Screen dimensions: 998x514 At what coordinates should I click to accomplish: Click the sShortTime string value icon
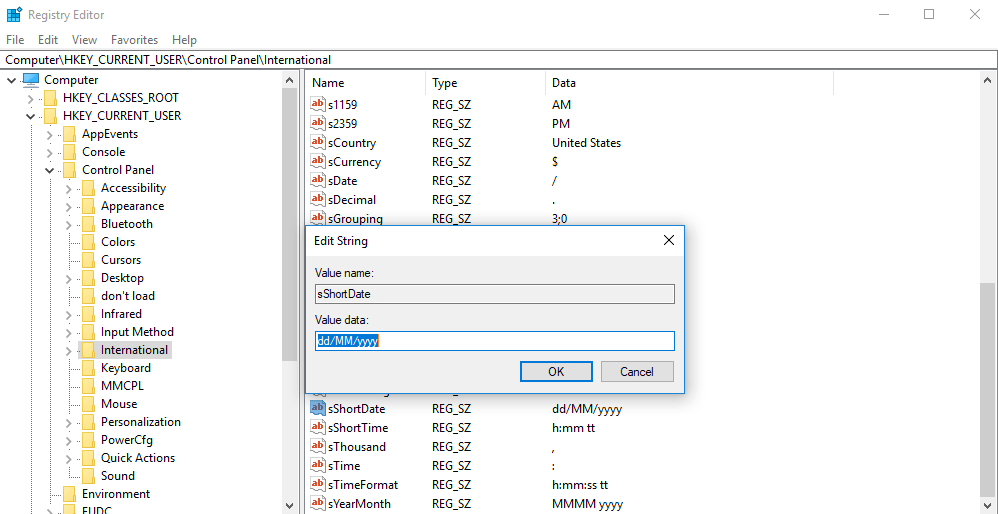click(x=318, y=428)
